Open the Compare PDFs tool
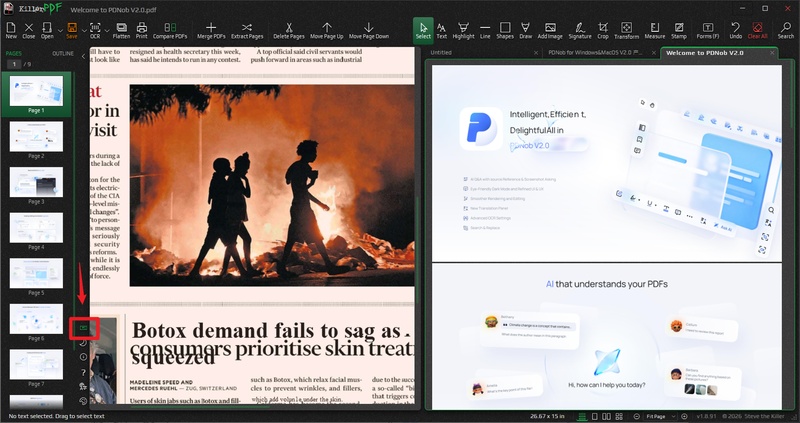 [x=170, y=30]
